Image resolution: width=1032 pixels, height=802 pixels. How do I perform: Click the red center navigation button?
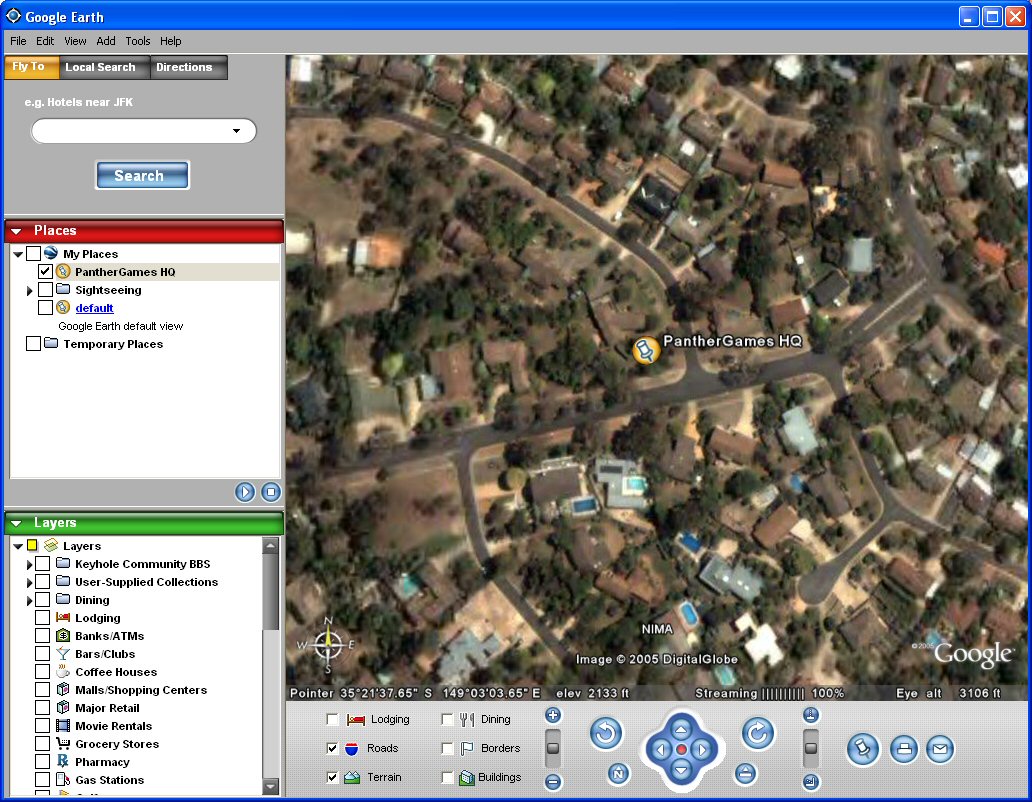pos(681,749)
